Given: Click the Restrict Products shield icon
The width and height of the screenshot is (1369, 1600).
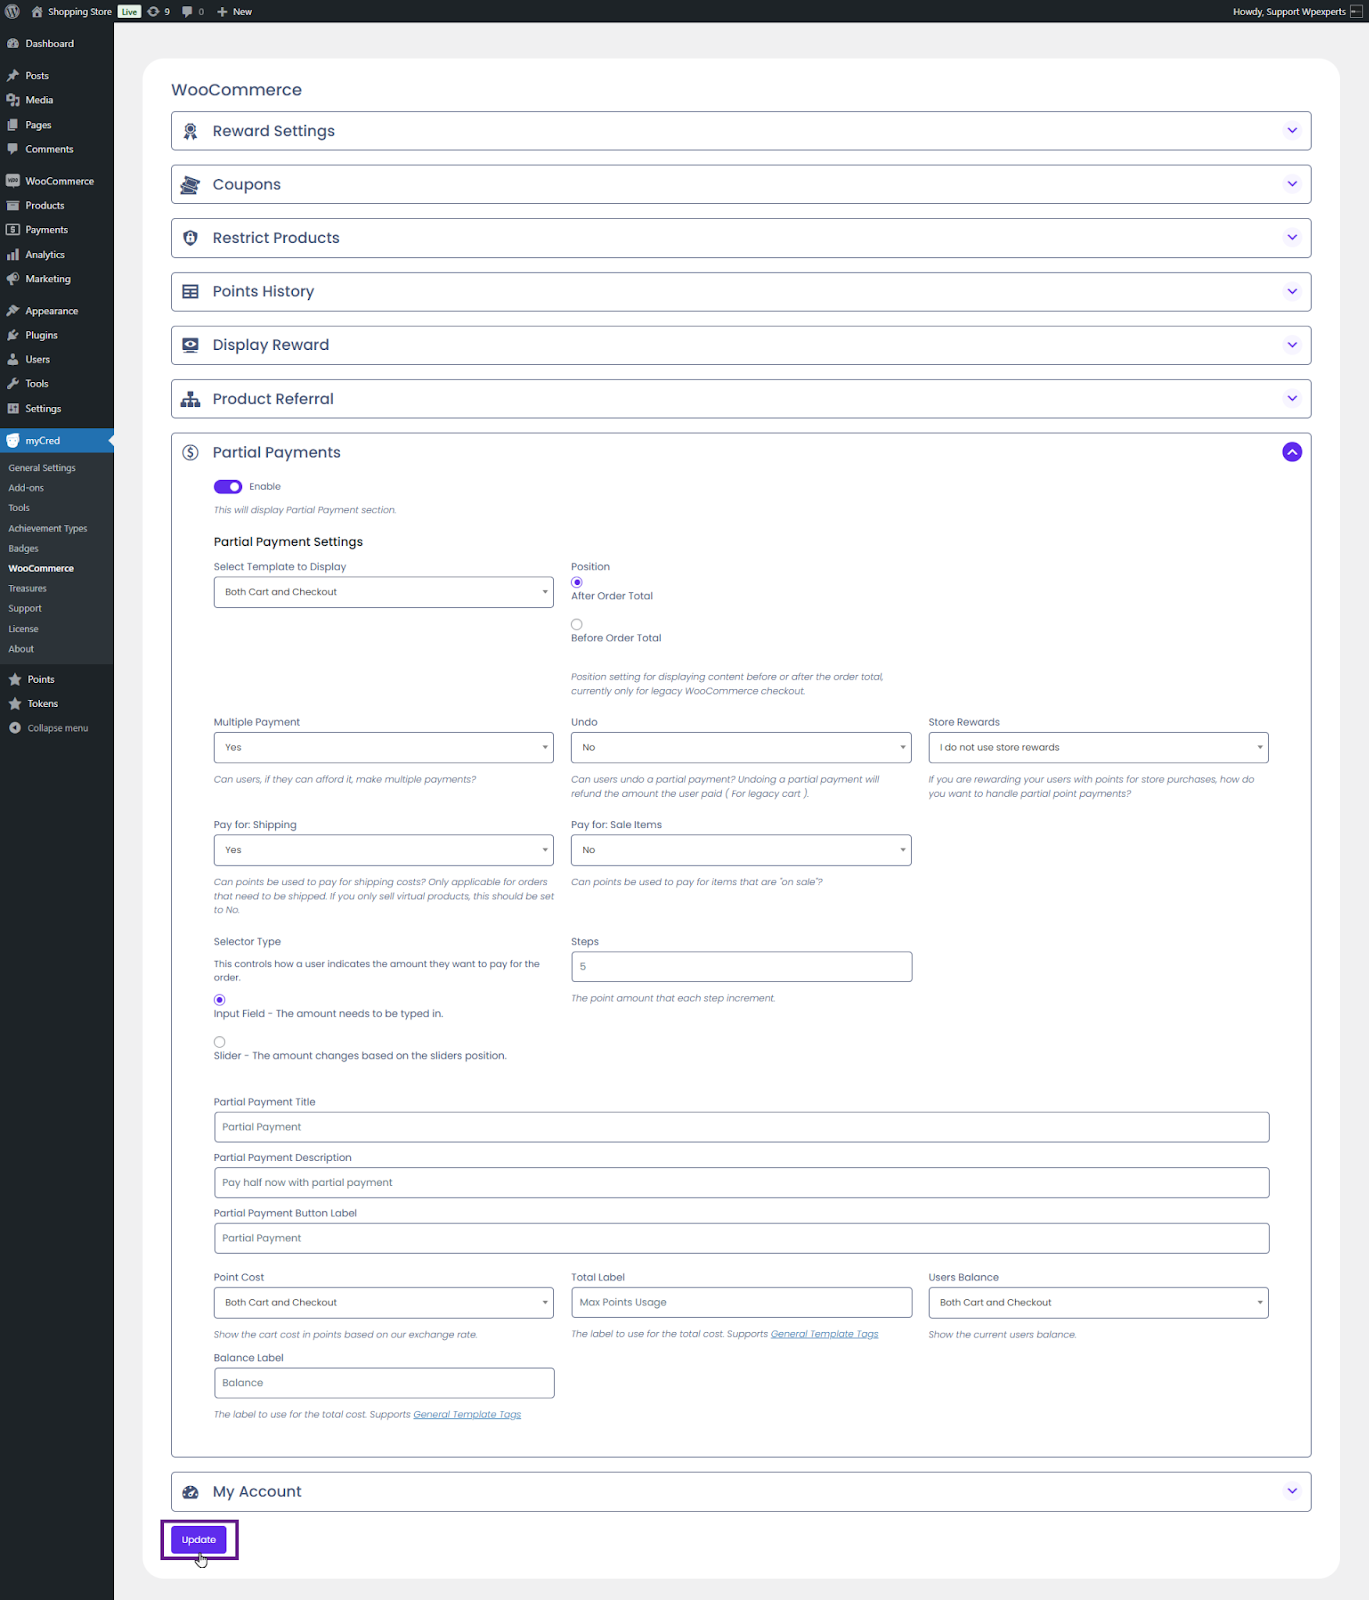Looking at the screenshot, I should click(190, 238).
